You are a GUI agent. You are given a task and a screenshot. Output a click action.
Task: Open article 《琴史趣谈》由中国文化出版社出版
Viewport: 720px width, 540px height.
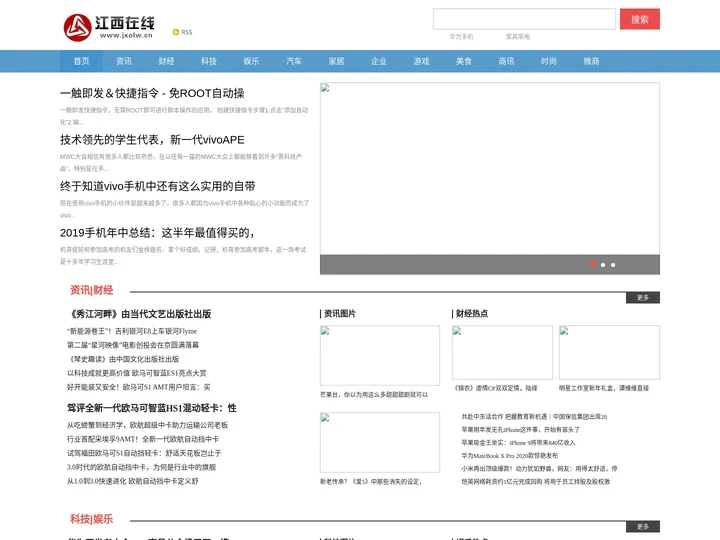click(123, 359)
